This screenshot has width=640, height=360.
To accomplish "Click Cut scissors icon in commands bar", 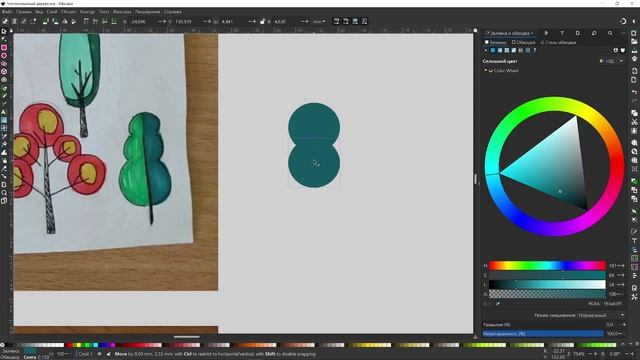I will coord(634,122).
